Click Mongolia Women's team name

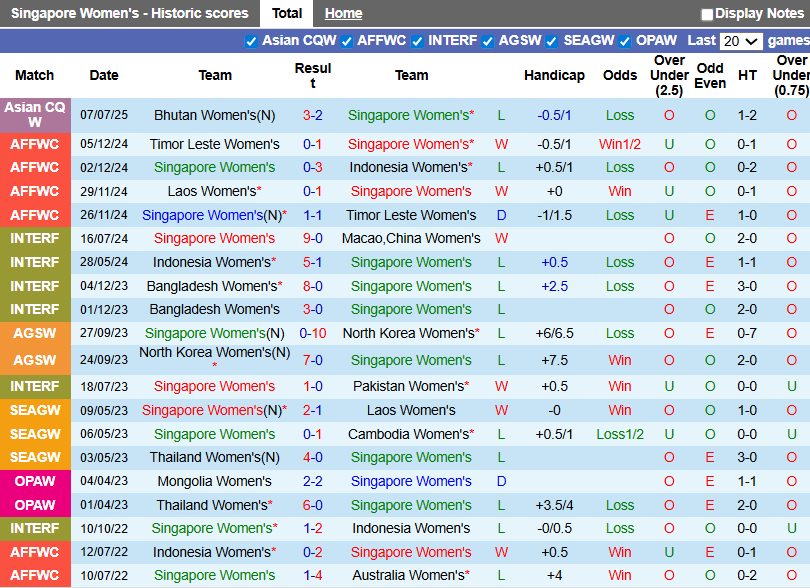click(x=214, y=481)
